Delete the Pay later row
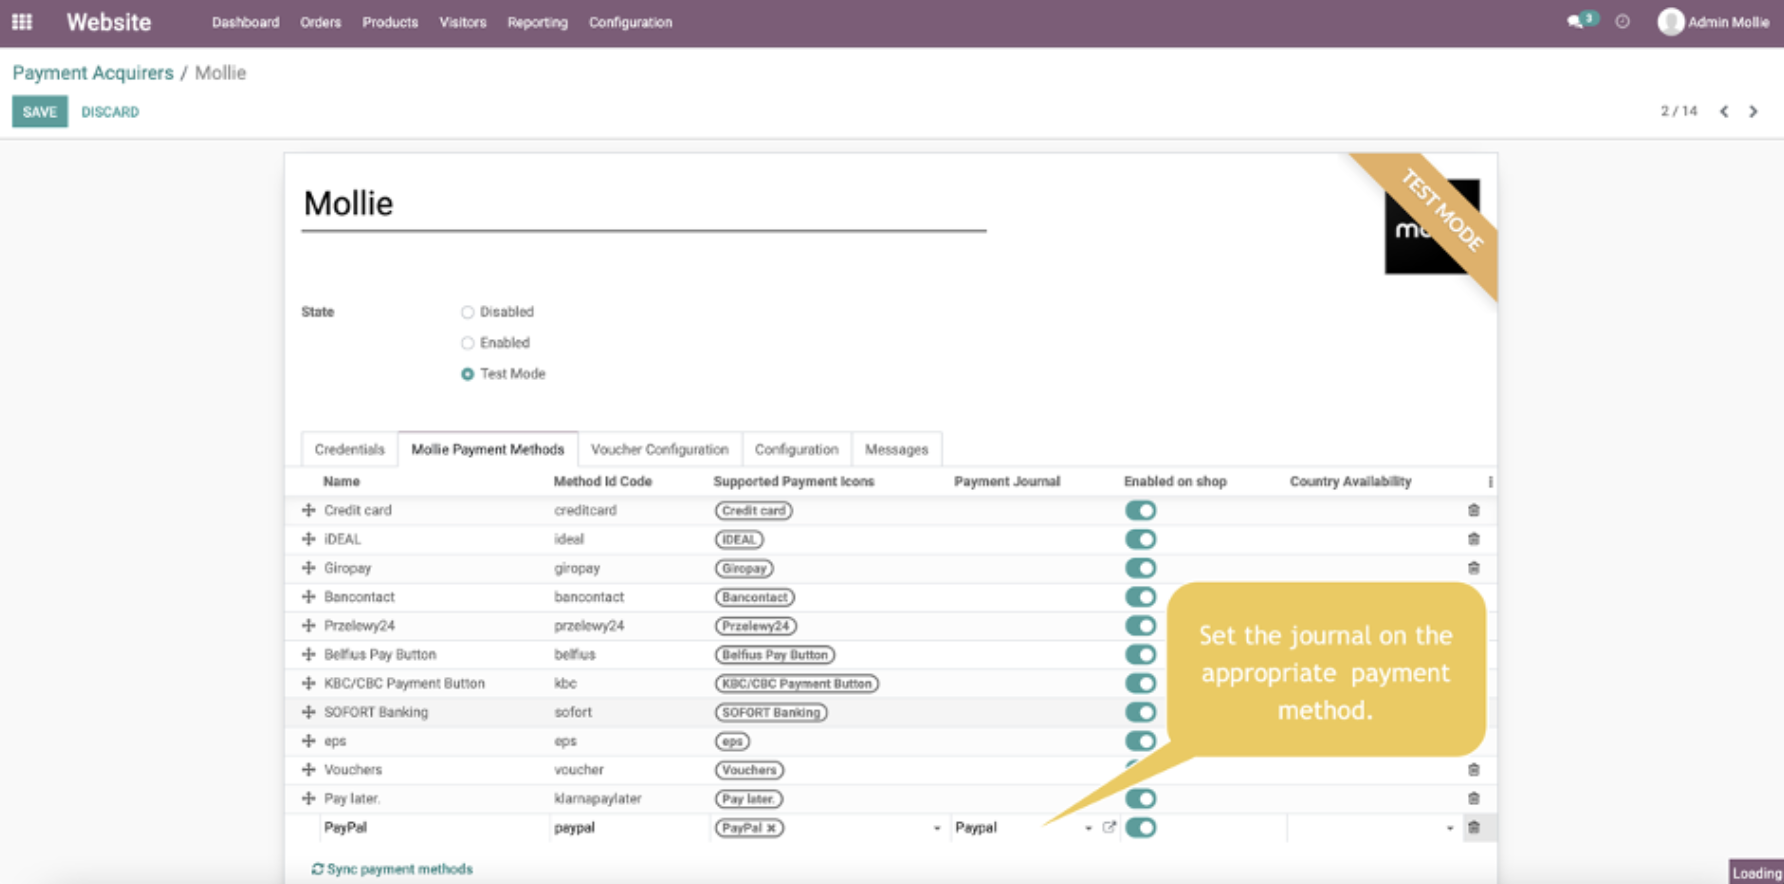1784x884 pixels. (1473, 799)
